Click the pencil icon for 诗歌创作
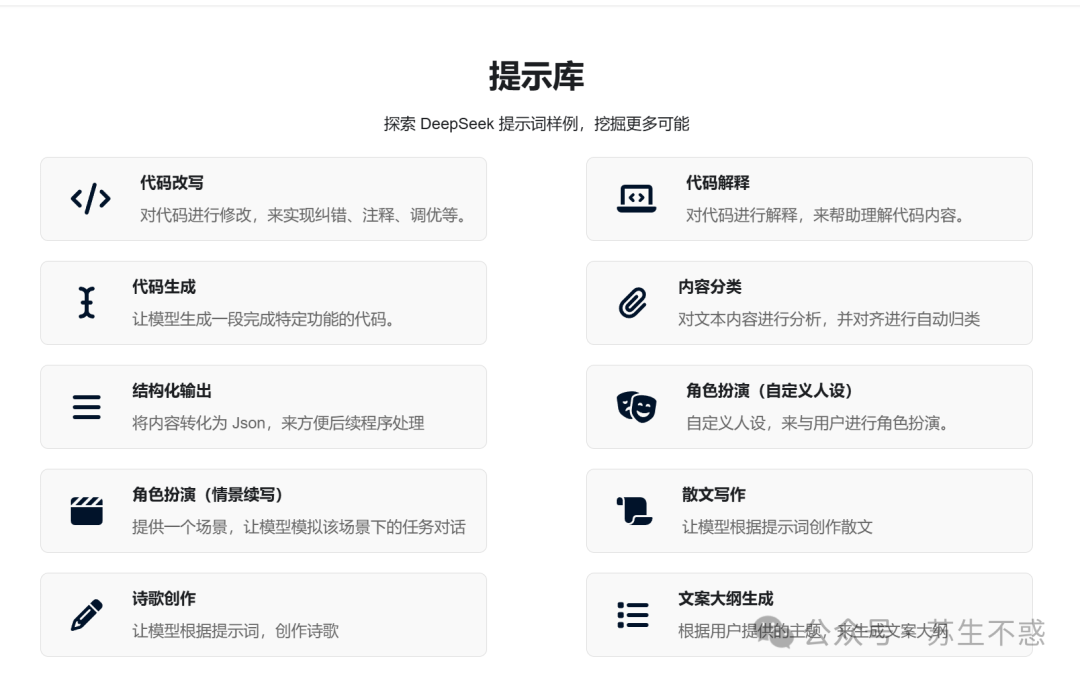The image size is (1080, 676). (87, 615)
